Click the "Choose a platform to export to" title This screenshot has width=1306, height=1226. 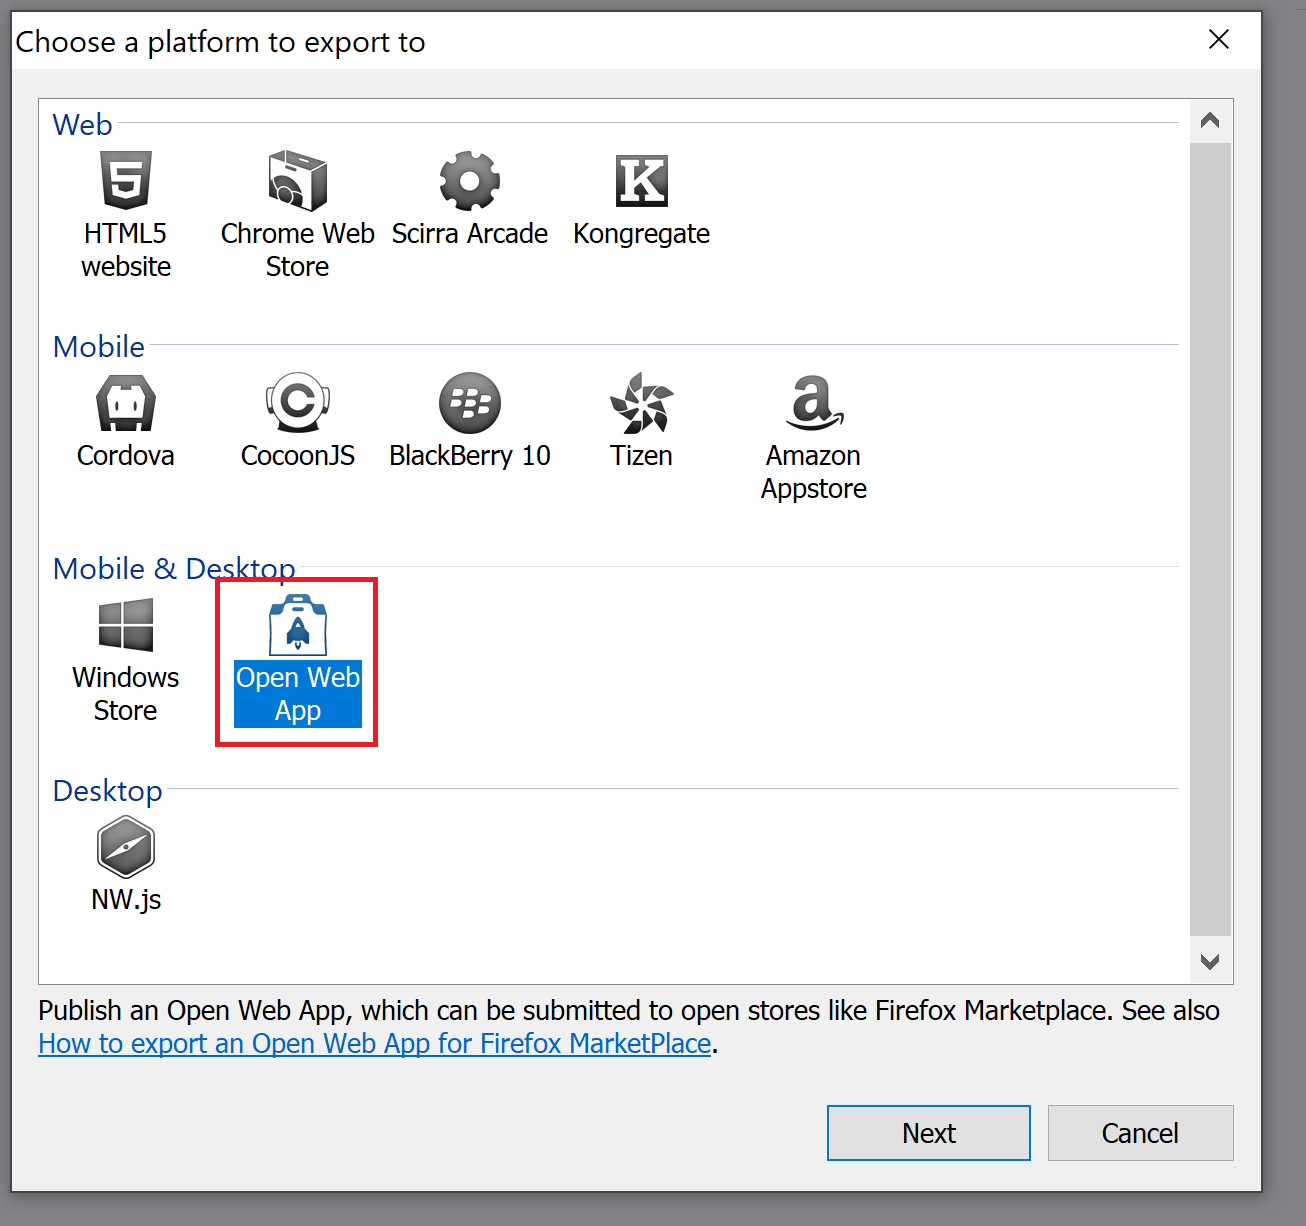(220, 42)
